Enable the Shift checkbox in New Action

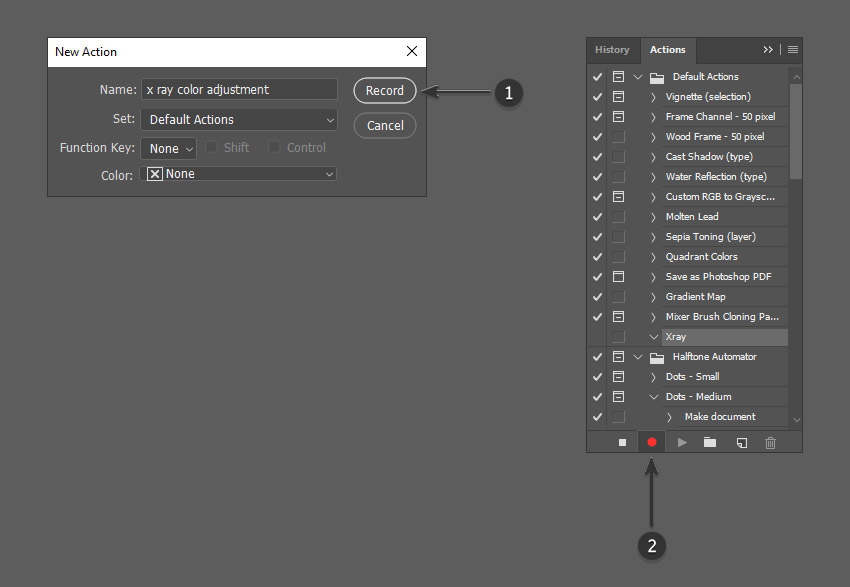[211, 147]
